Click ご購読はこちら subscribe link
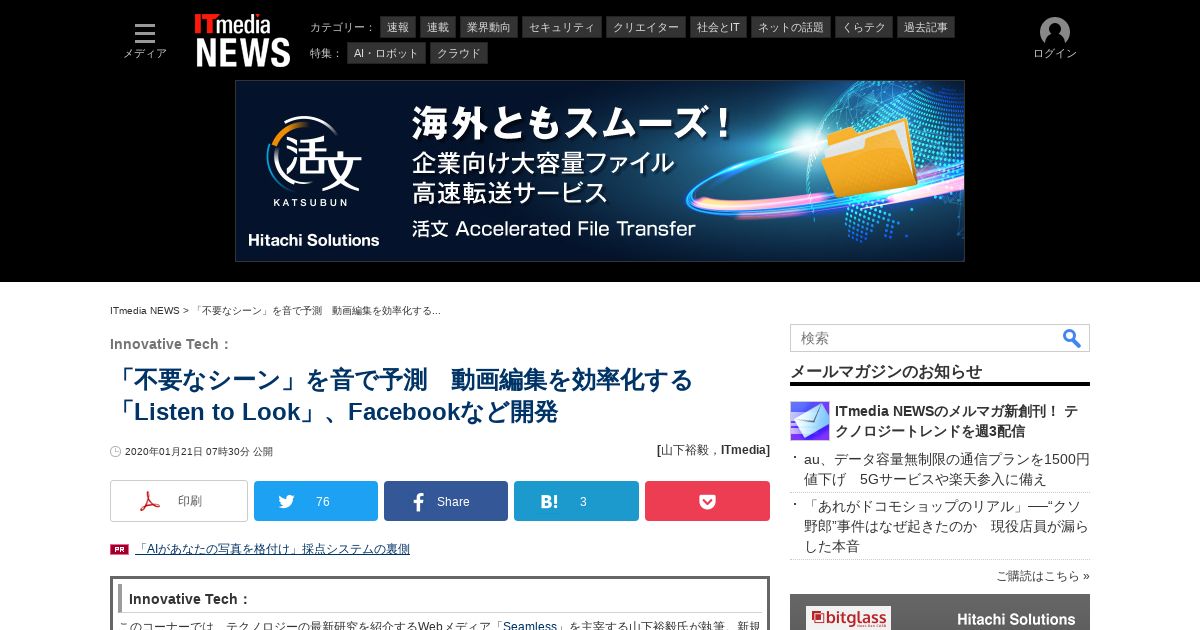 coord(1042,576)
